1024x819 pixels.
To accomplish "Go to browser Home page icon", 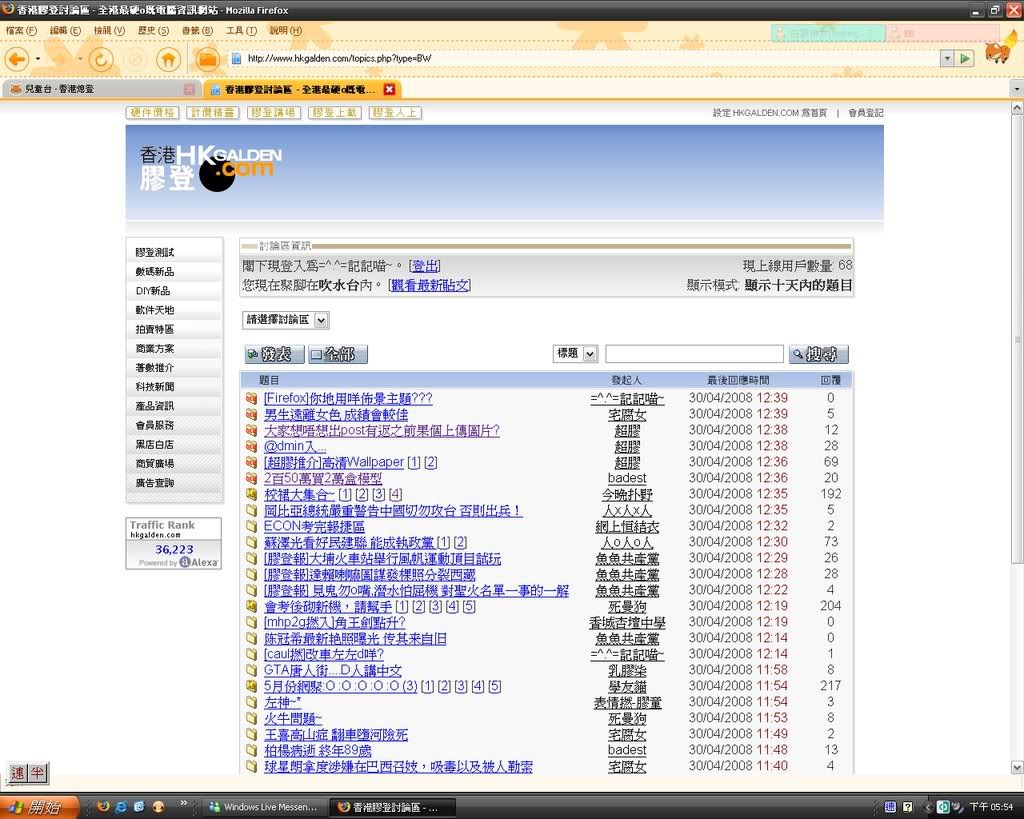I will (x=169, y=58).
